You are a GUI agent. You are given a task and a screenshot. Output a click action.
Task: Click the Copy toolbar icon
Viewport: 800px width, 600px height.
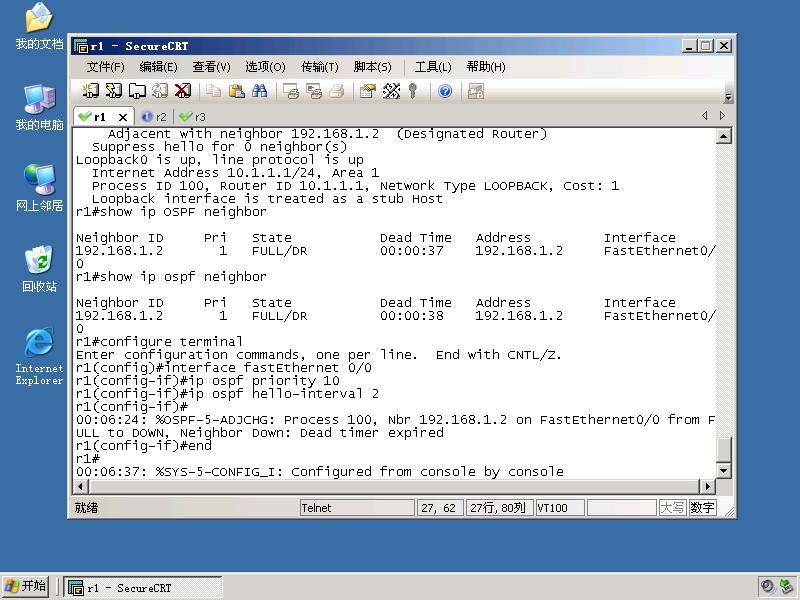pyautogui.click(x=213, y=91)
